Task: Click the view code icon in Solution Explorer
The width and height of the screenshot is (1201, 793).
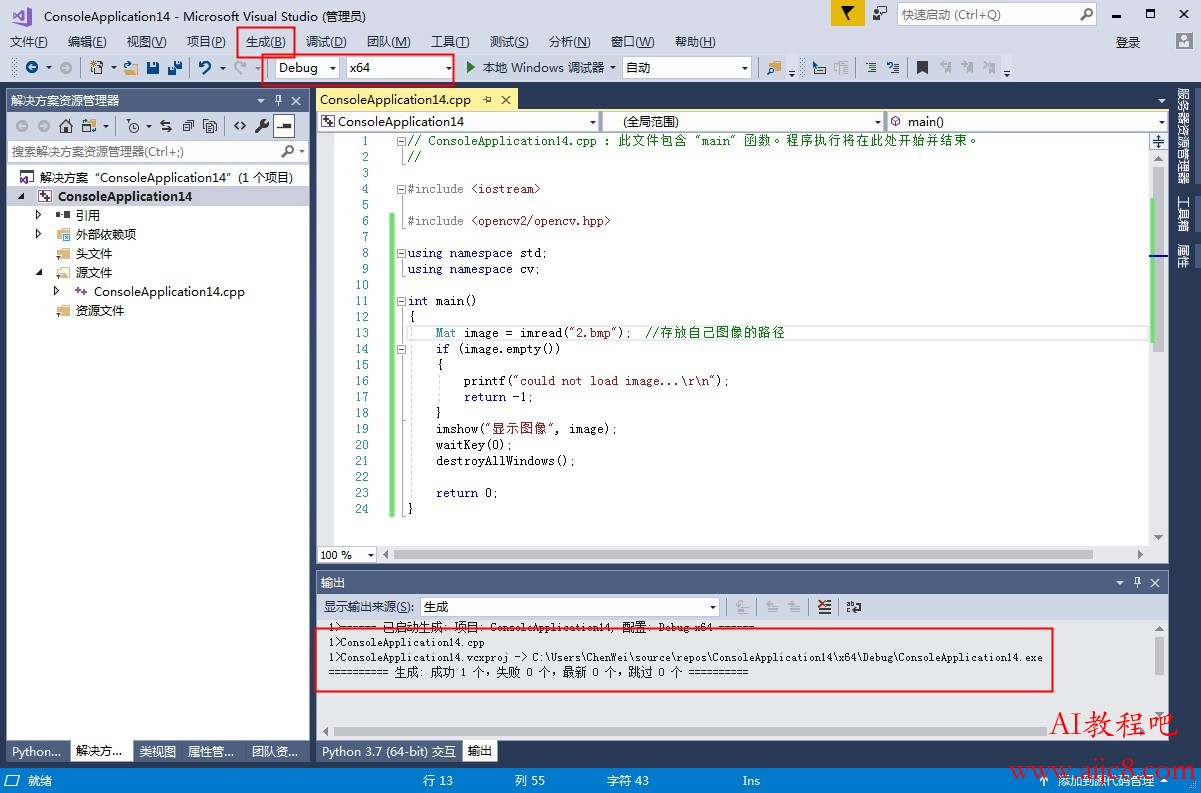Action: point(240,126)
